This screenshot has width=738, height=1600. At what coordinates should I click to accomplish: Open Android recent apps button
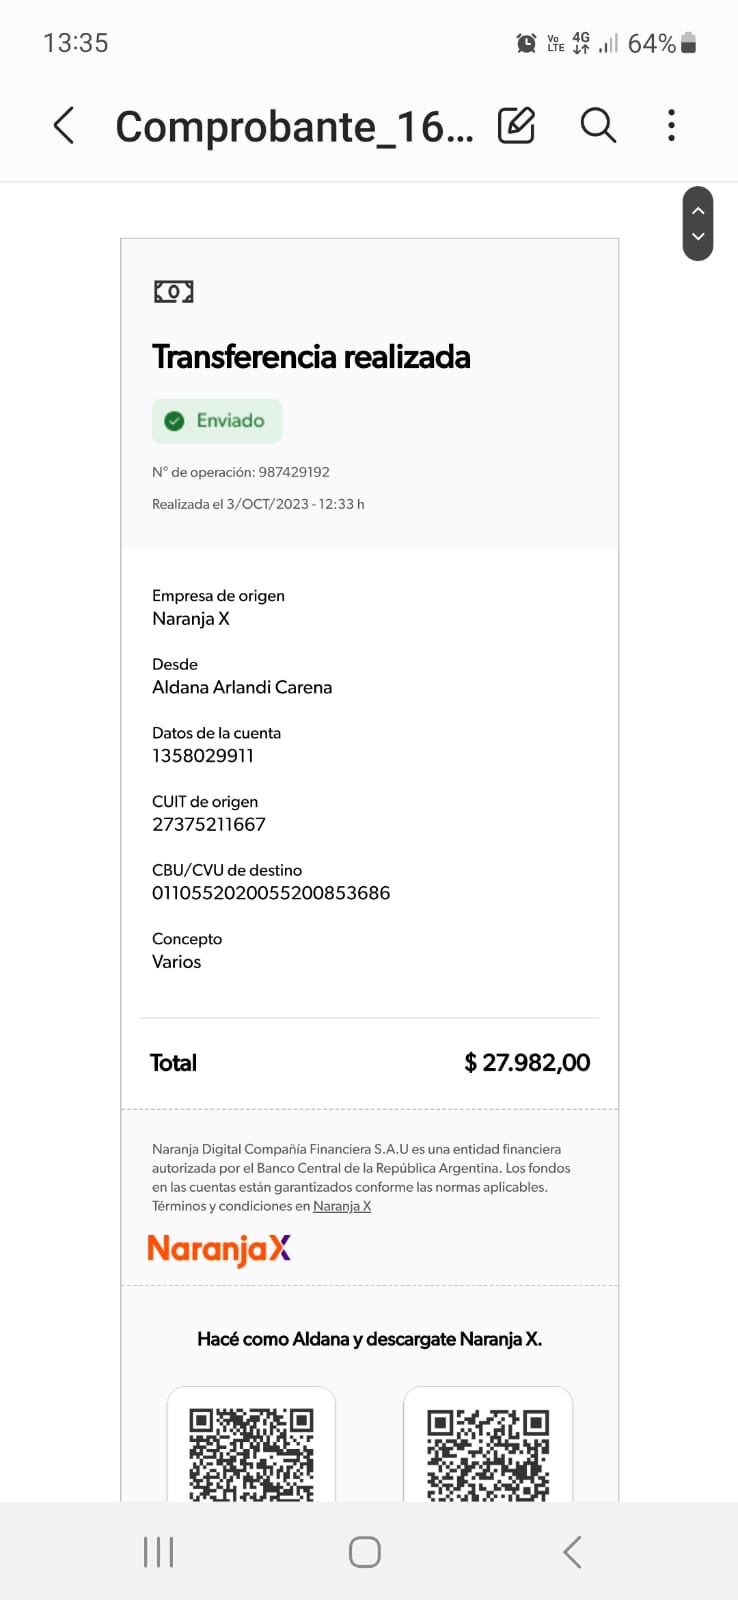(x=158, y=1552)
